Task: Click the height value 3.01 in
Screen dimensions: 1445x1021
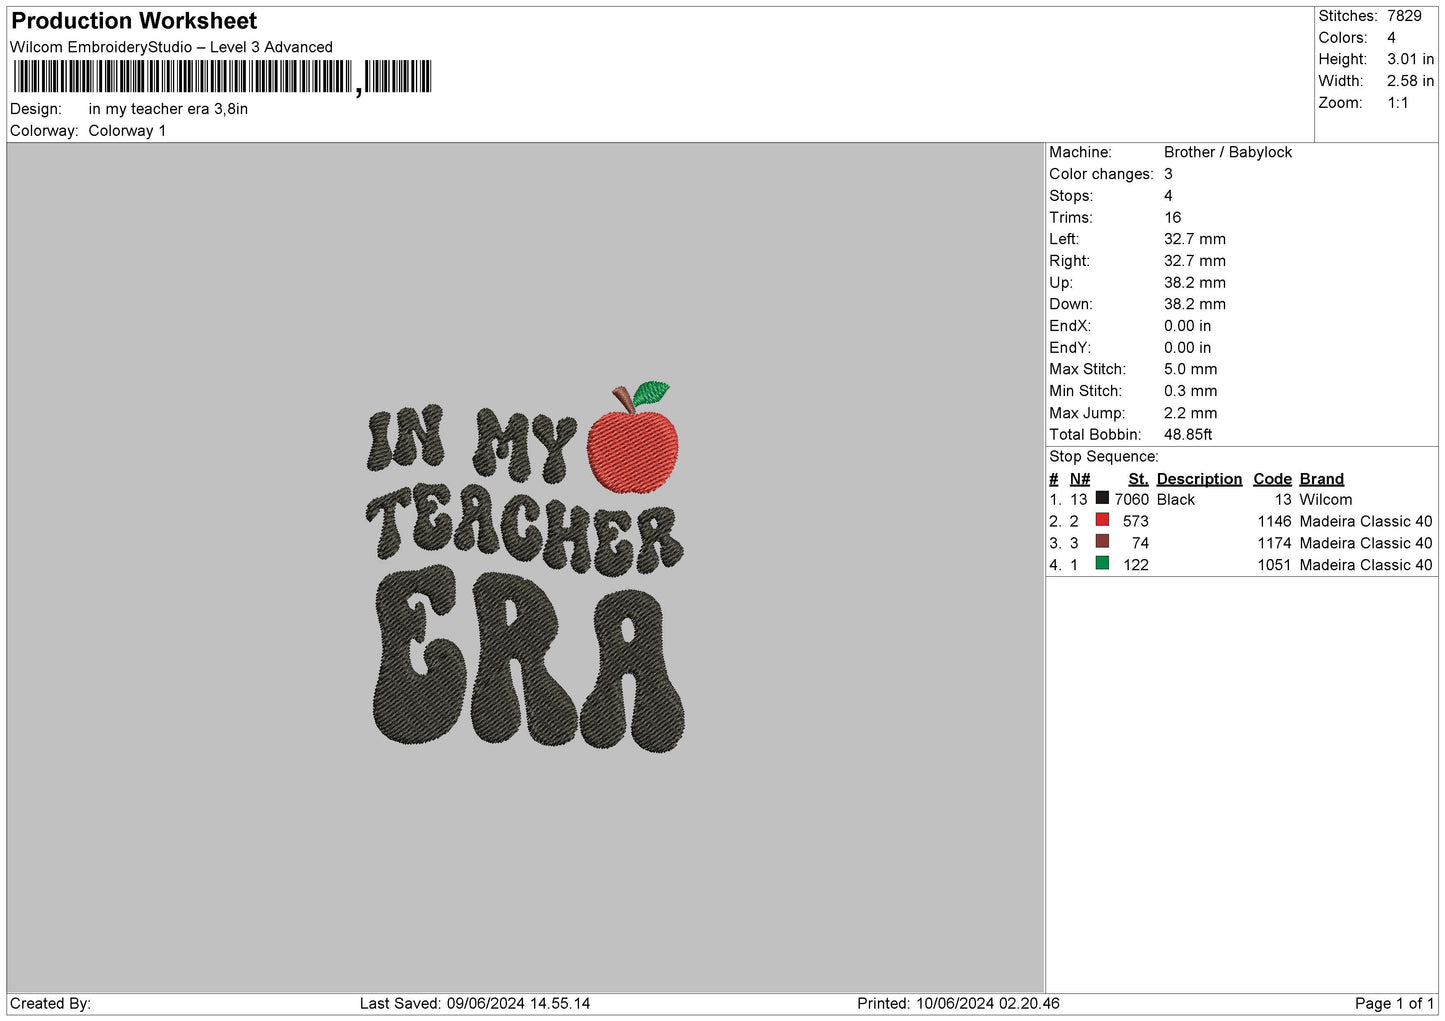Action: click(1410, 59)
